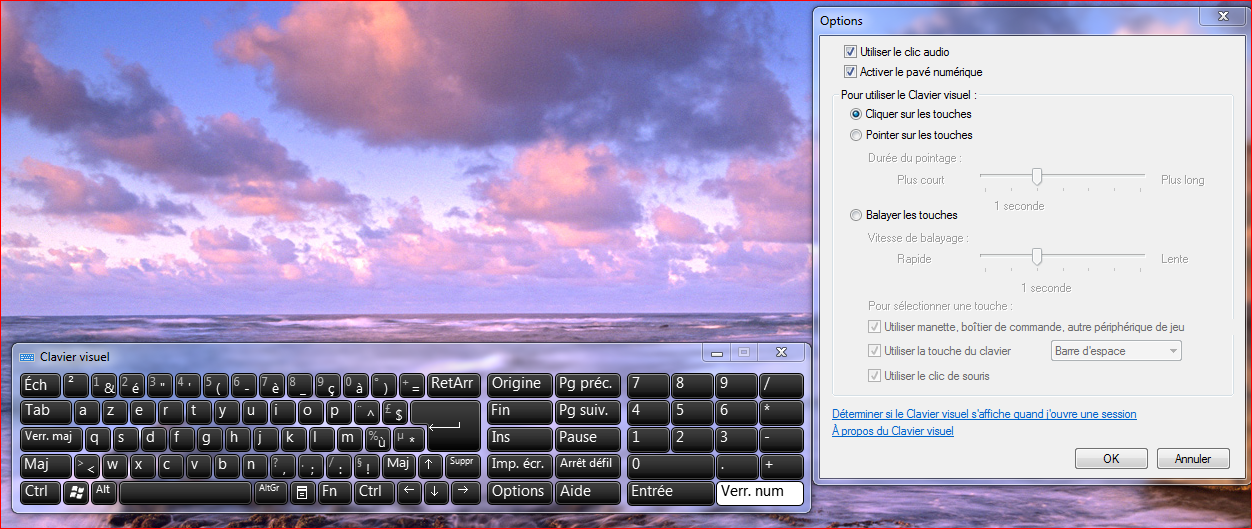
Task: Click the Clavier visuel title bar icon
Action: click(26, 357)
